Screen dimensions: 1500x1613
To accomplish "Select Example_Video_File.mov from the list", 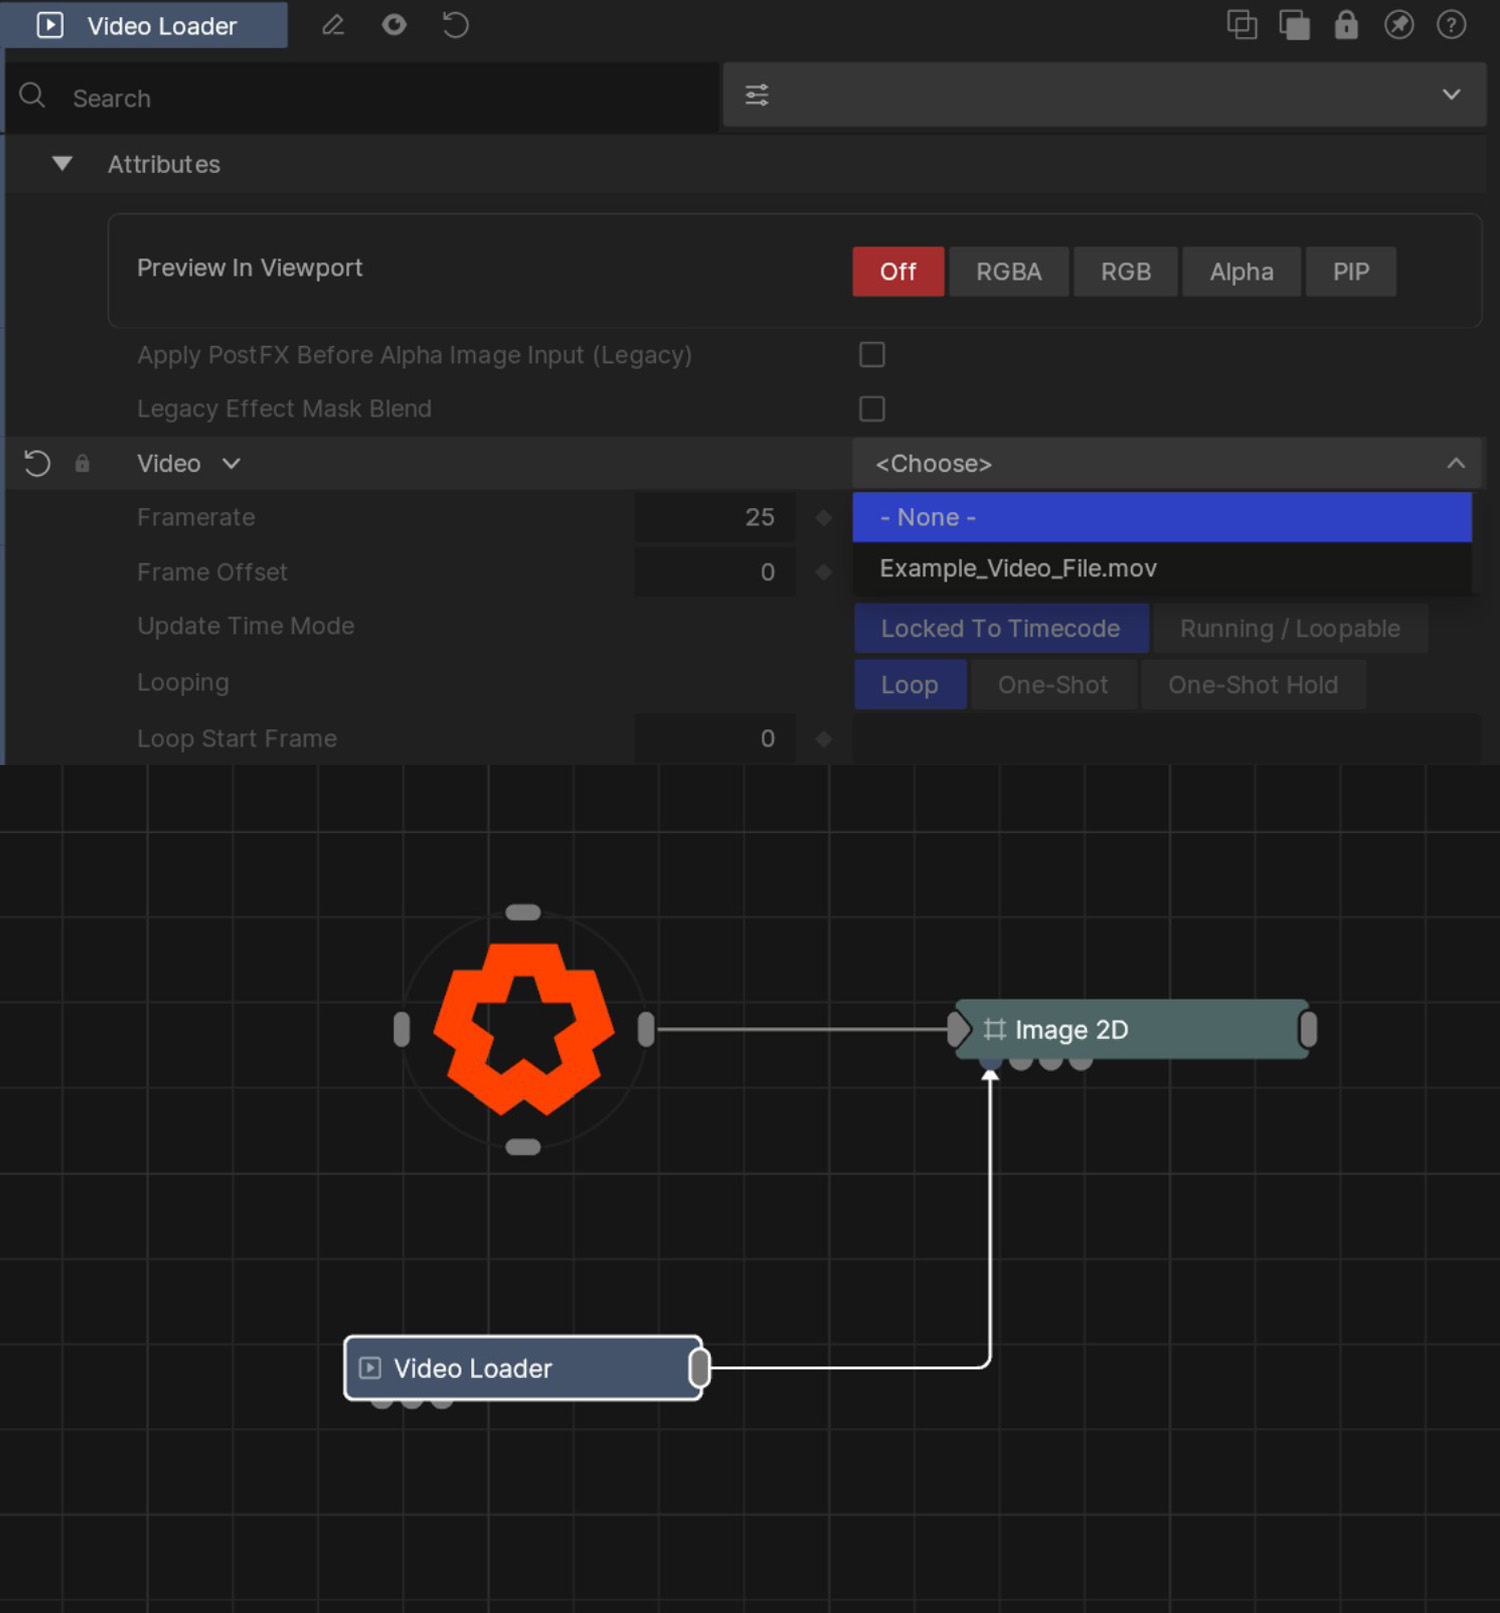I will [x=1018, y=569].
